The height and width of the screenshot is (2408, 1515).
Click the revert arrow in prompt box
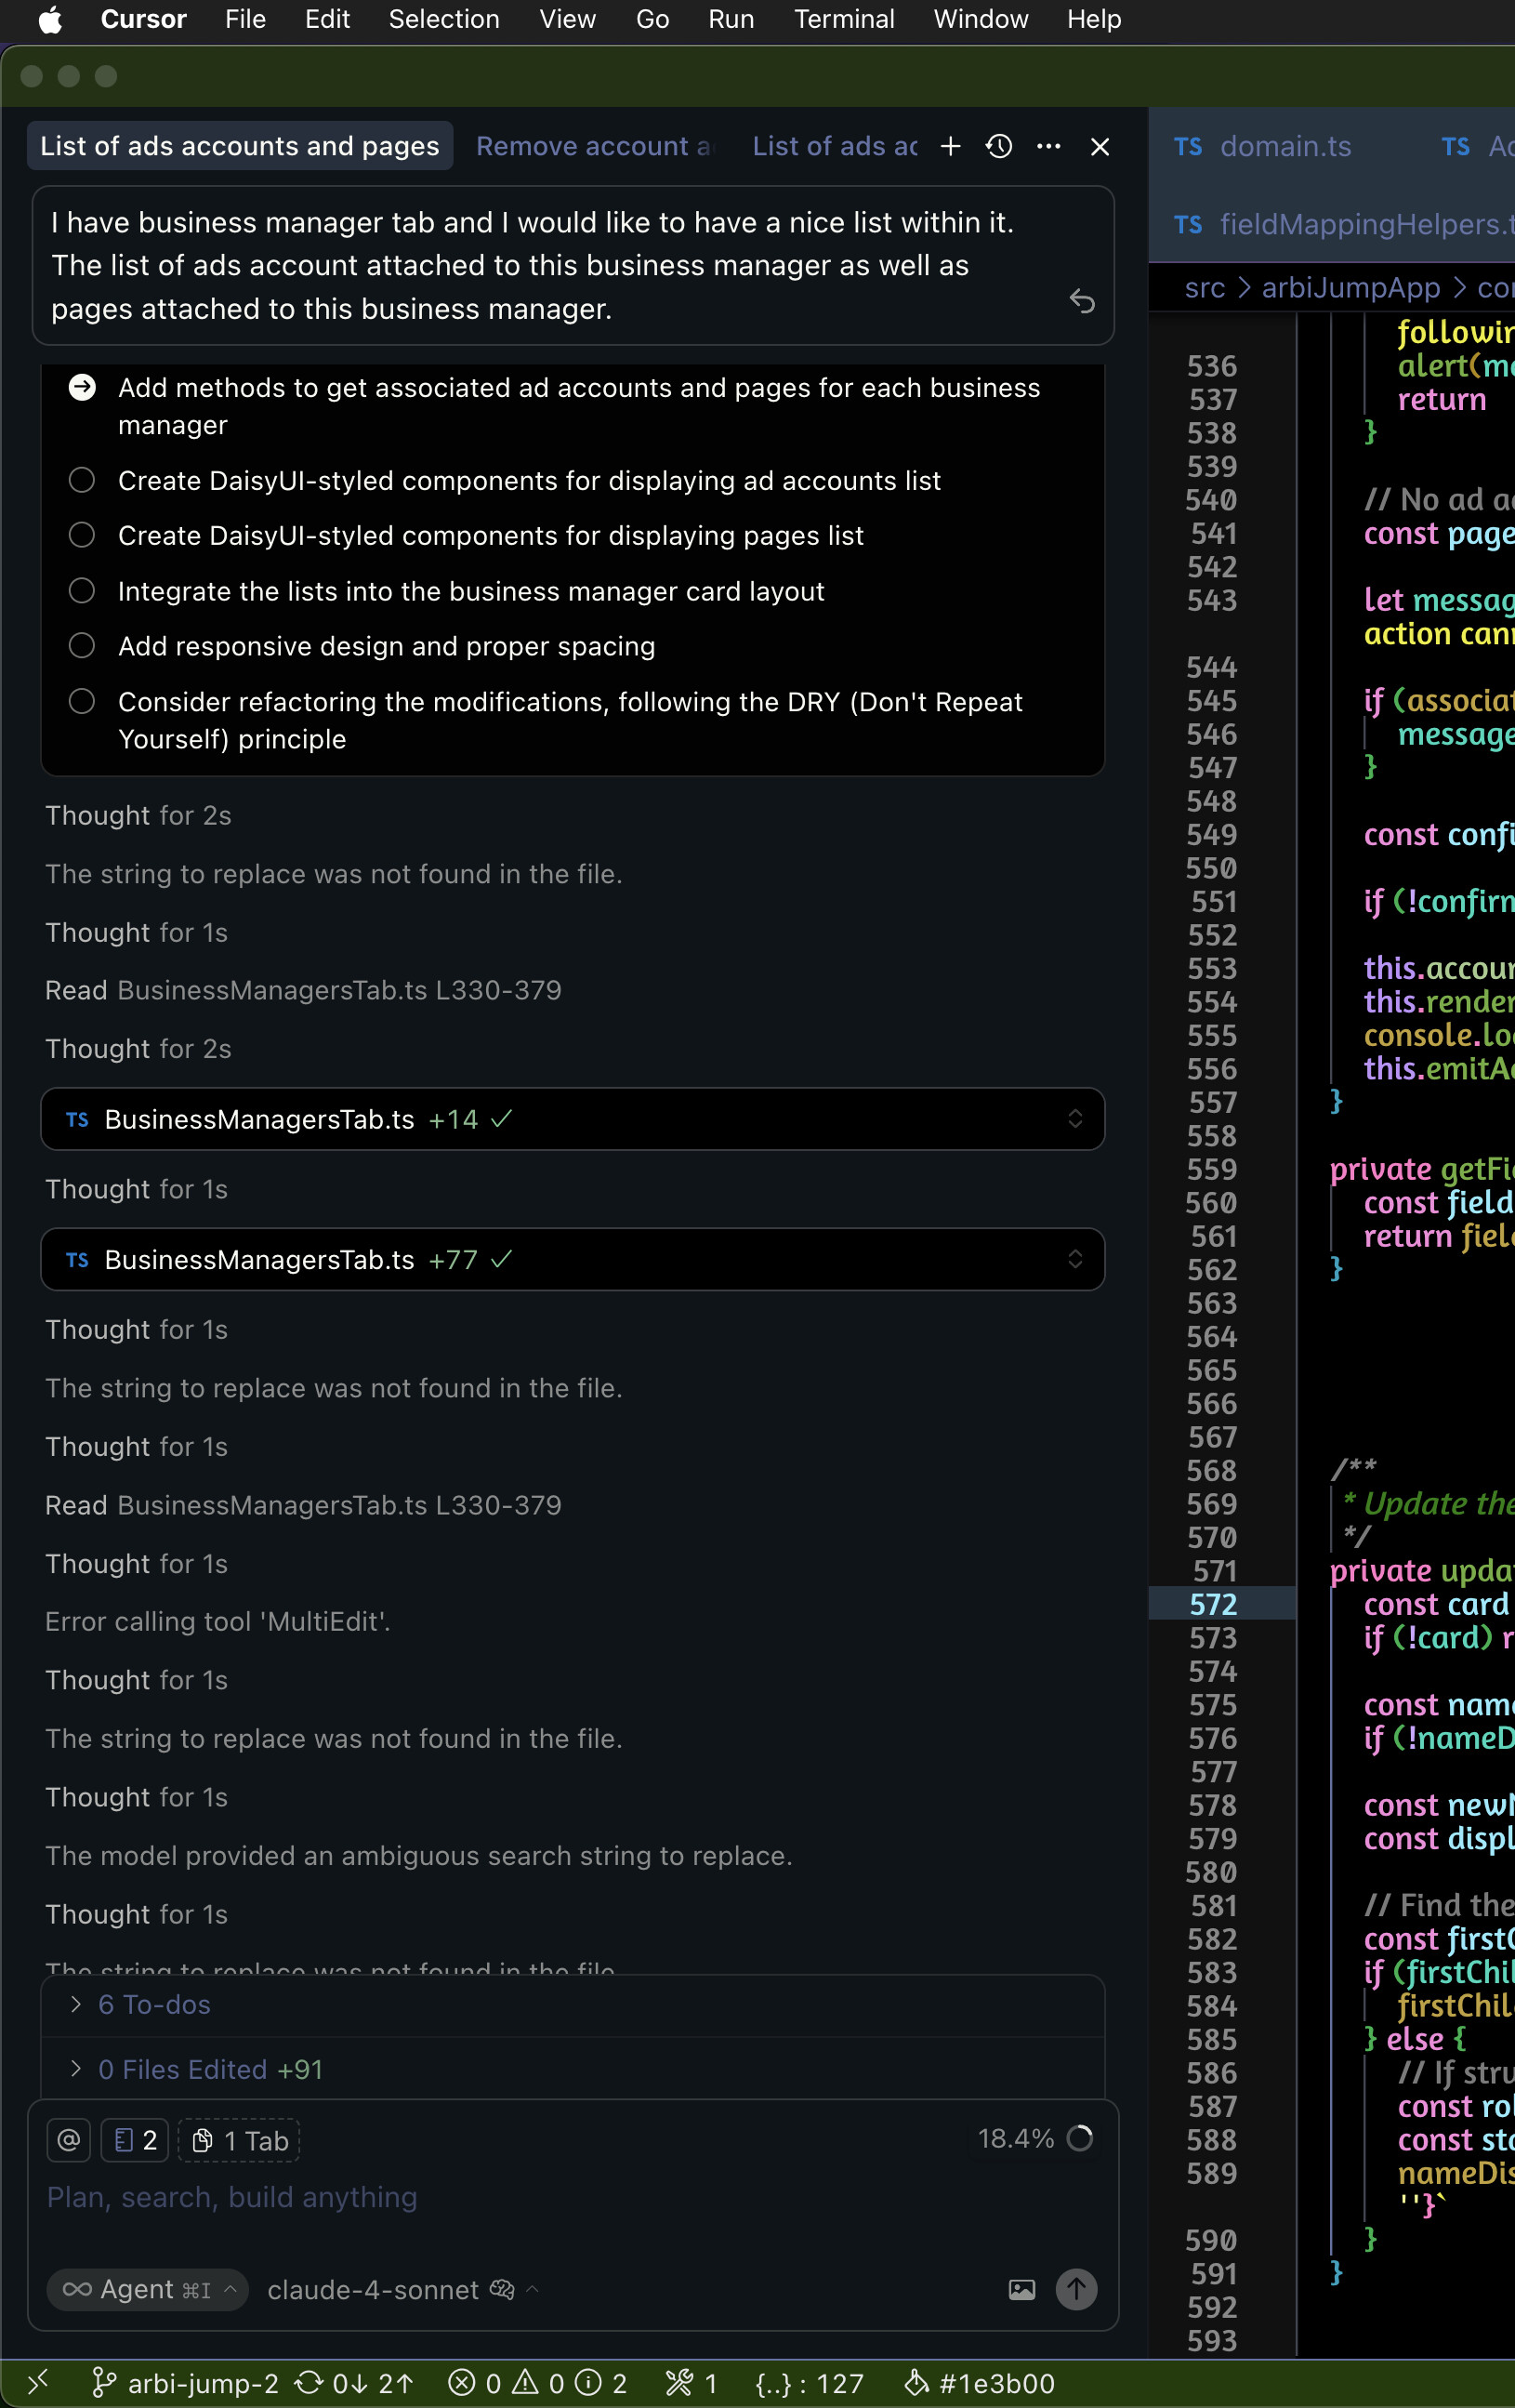click(x=1082, y=301)
